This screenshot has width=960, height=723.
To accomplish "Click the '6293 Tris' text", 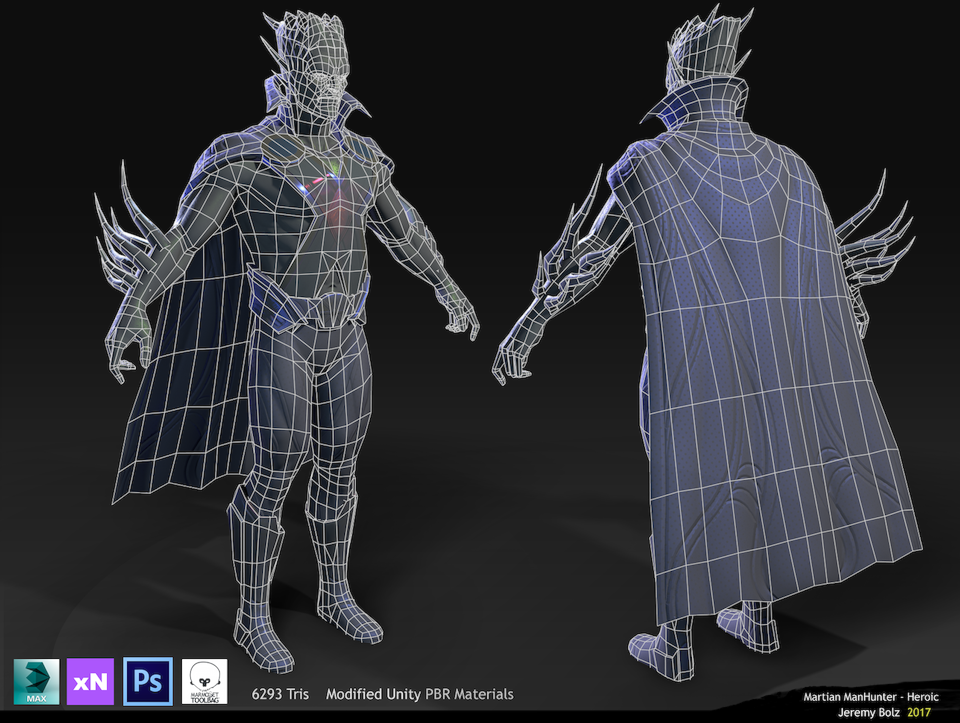I will coord(280,694).
